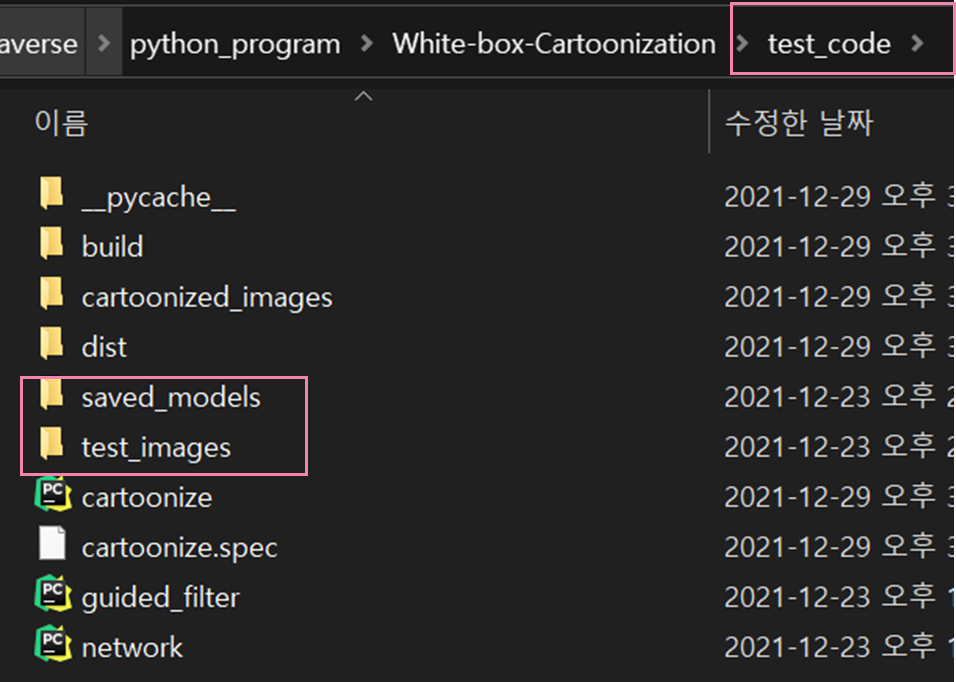Navigate to the python_program breadcrumb
The width and height of the screenshot is (956, 682).
pyautogui.click(x=235, y=43)
